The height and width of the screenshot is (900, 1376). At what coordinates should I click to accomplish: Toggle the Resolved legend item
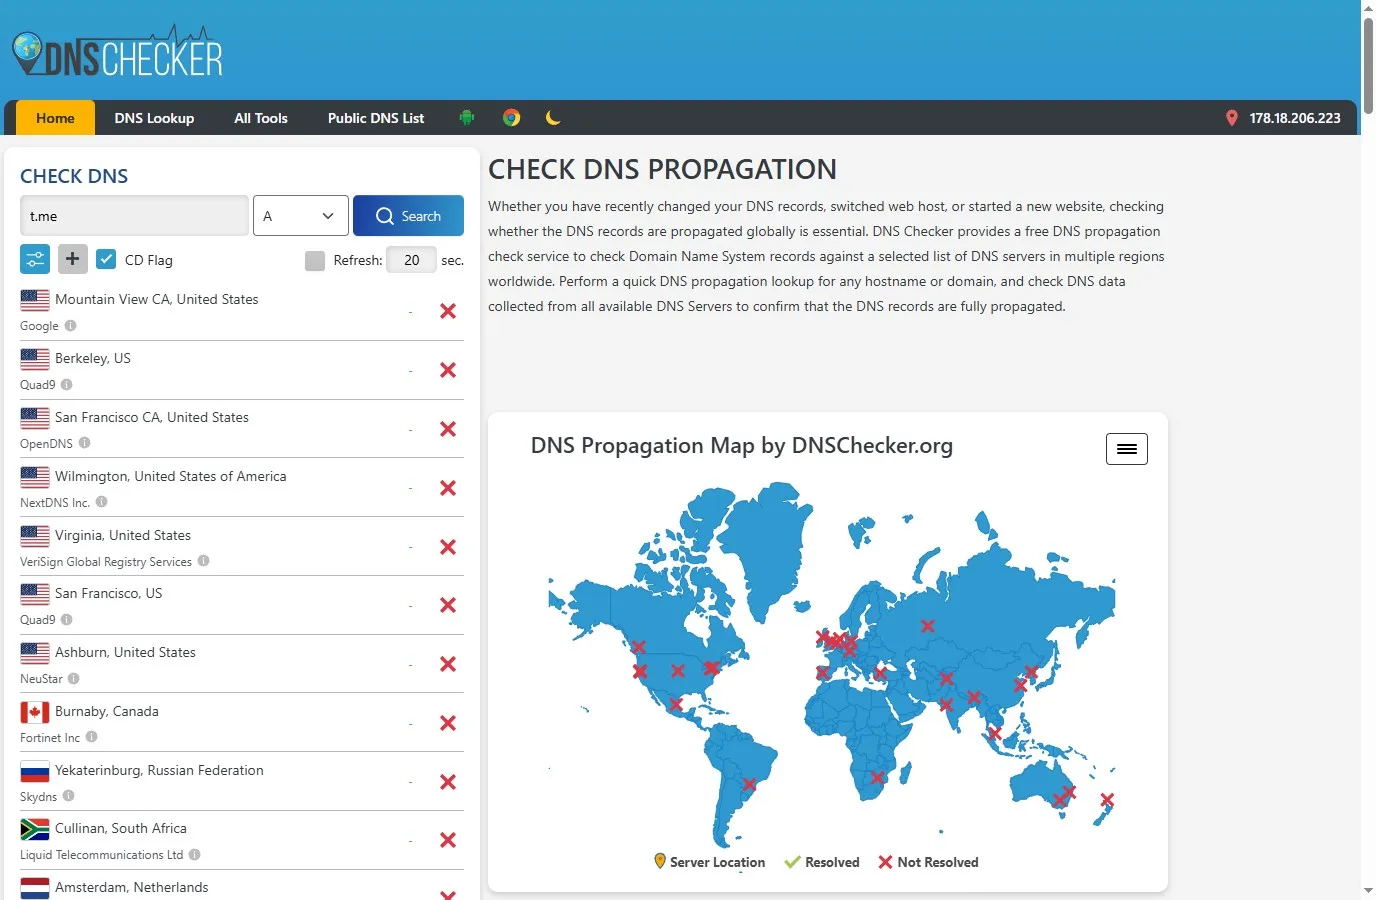[822, 862]
